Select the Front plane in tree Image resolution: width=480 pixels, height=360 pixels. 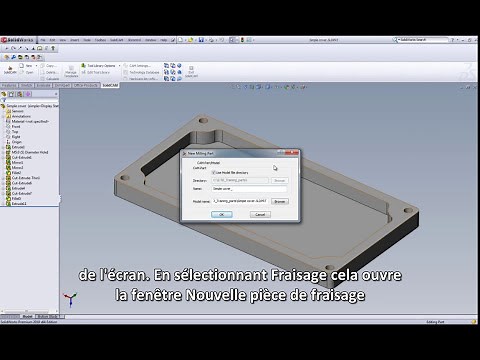(x=13, y=127)
